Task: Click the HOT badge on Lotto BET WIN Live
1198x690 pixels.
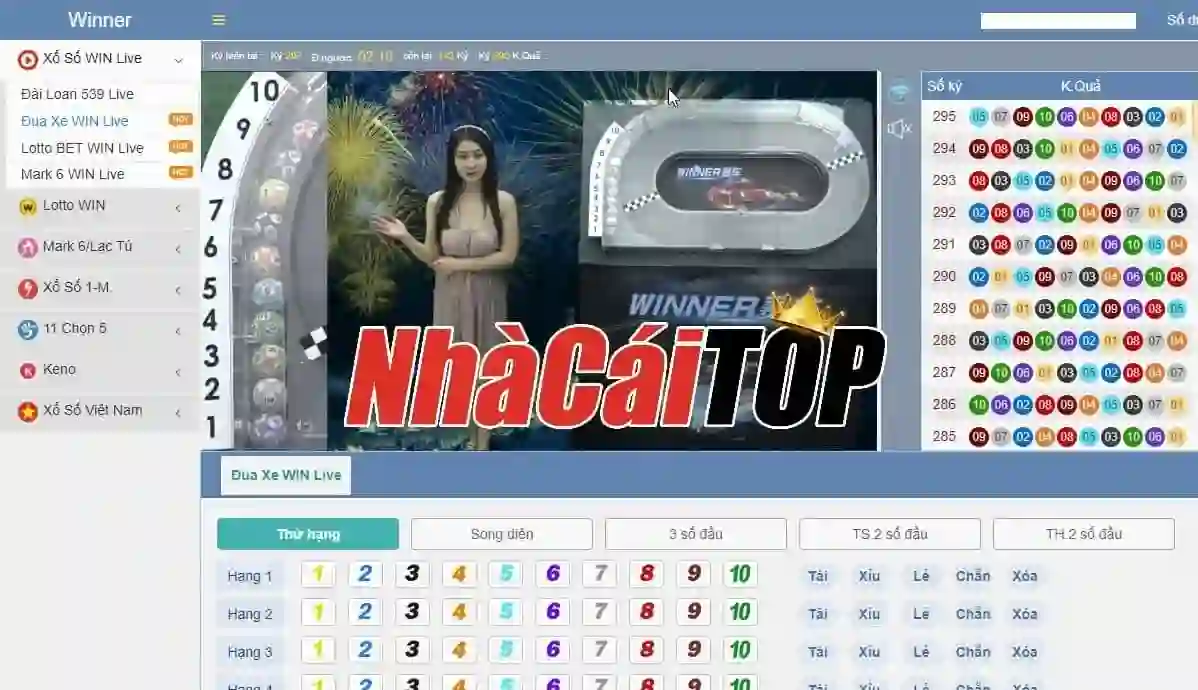Action: click(180, 146)
